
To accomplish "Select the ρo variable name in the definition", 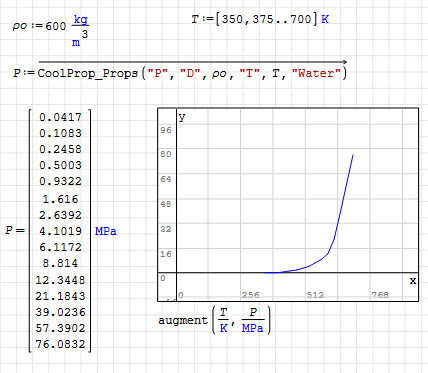I will tap(20, 26).
